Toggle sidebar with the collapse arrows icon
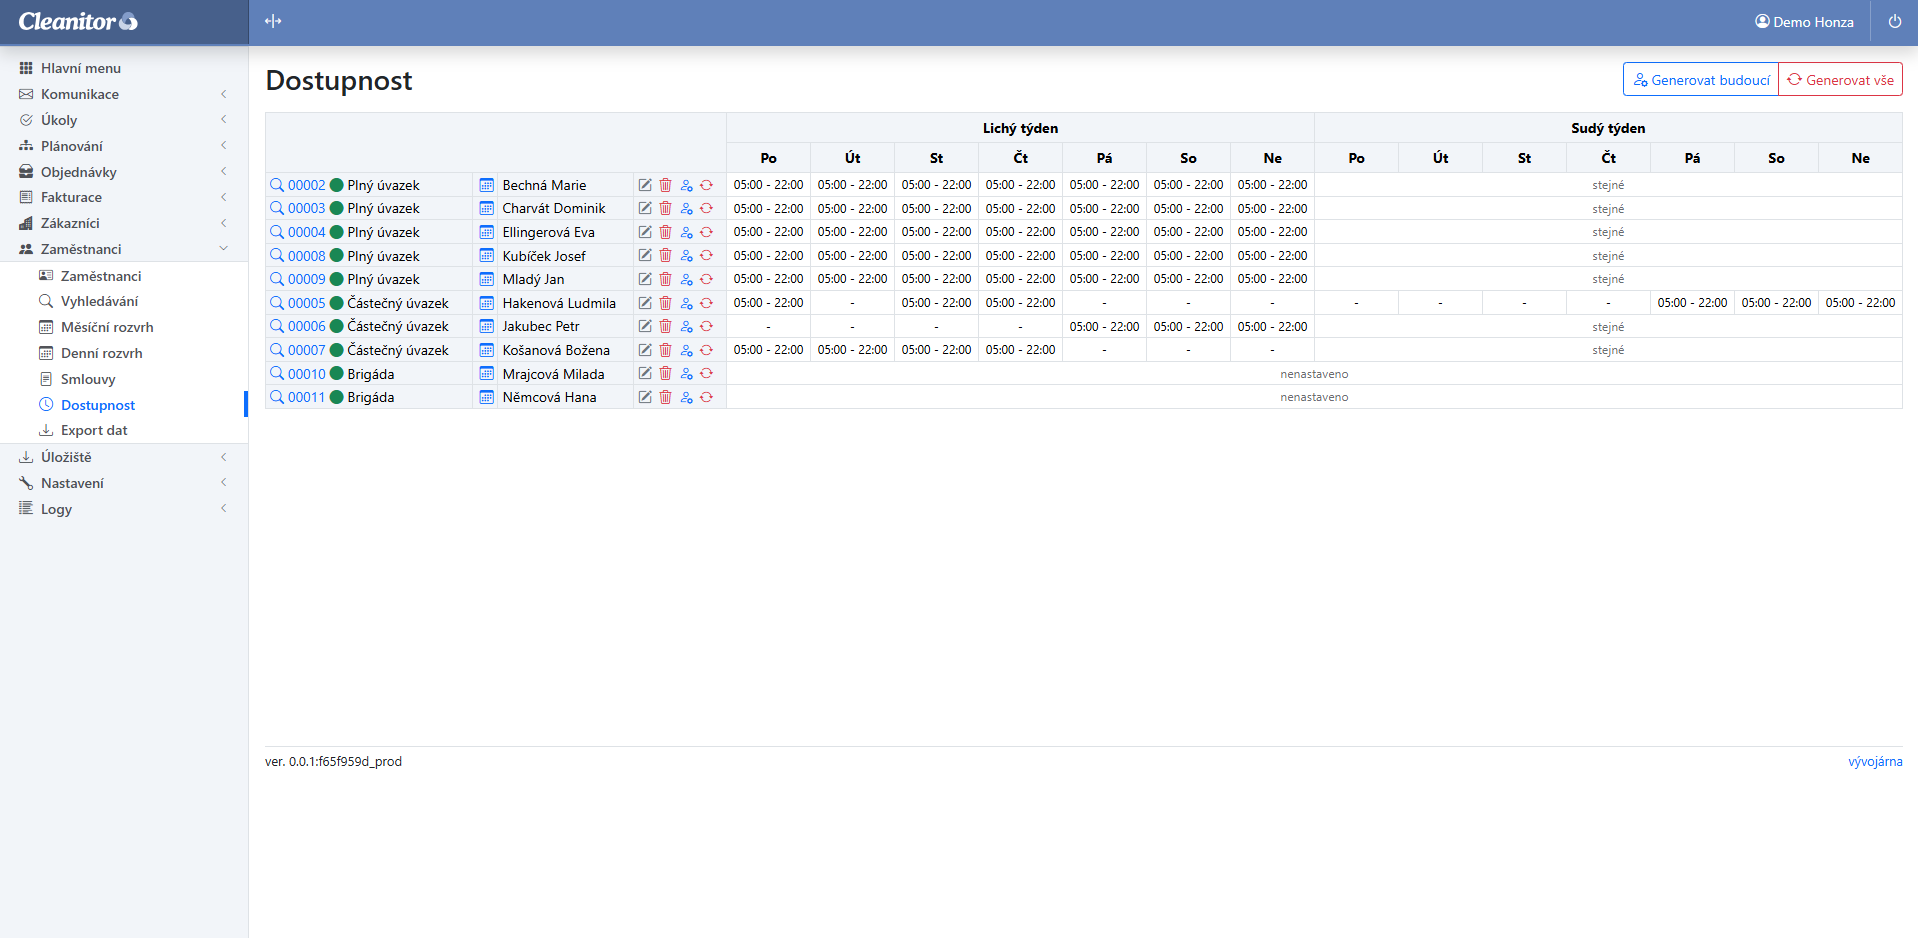1918x938 pixels. [273, 22]
